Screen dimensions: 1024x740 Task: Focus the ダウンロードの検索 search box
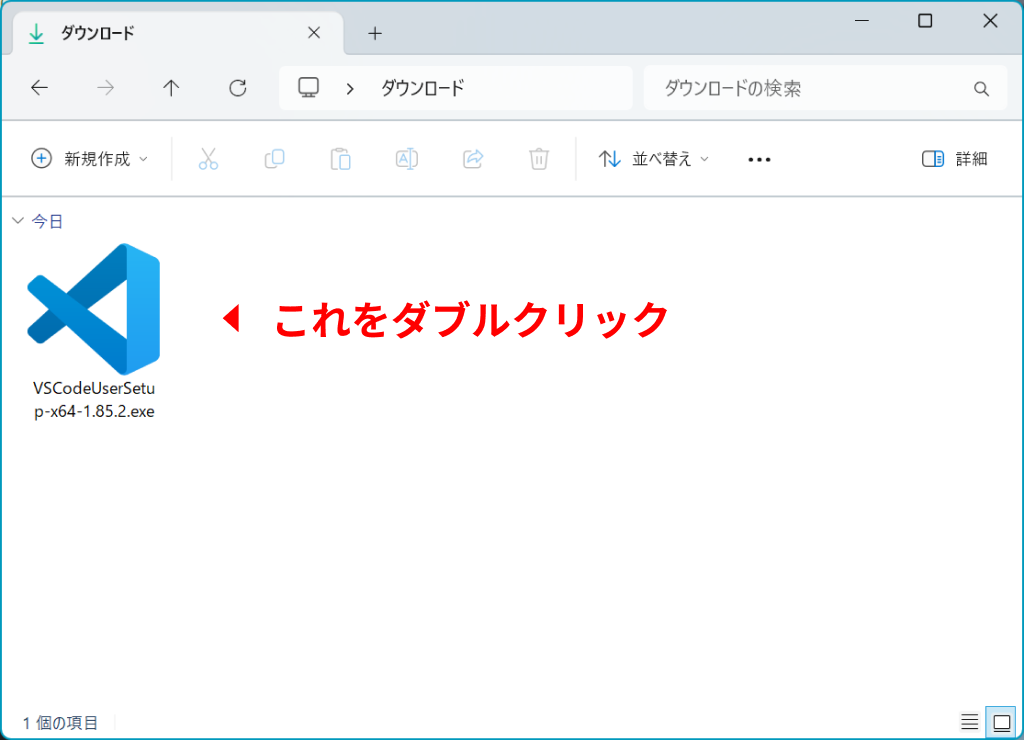(825, 88)
